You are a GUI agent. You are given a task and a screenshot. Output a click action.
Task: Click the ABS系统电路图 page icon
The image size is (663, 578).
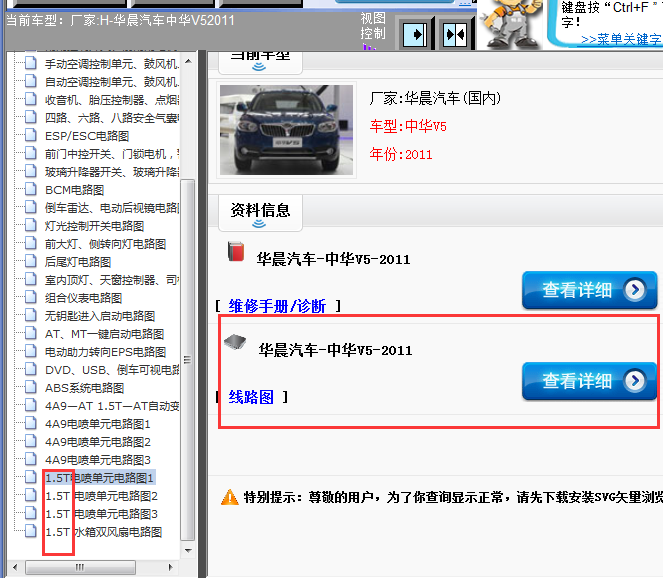[30, 387]
